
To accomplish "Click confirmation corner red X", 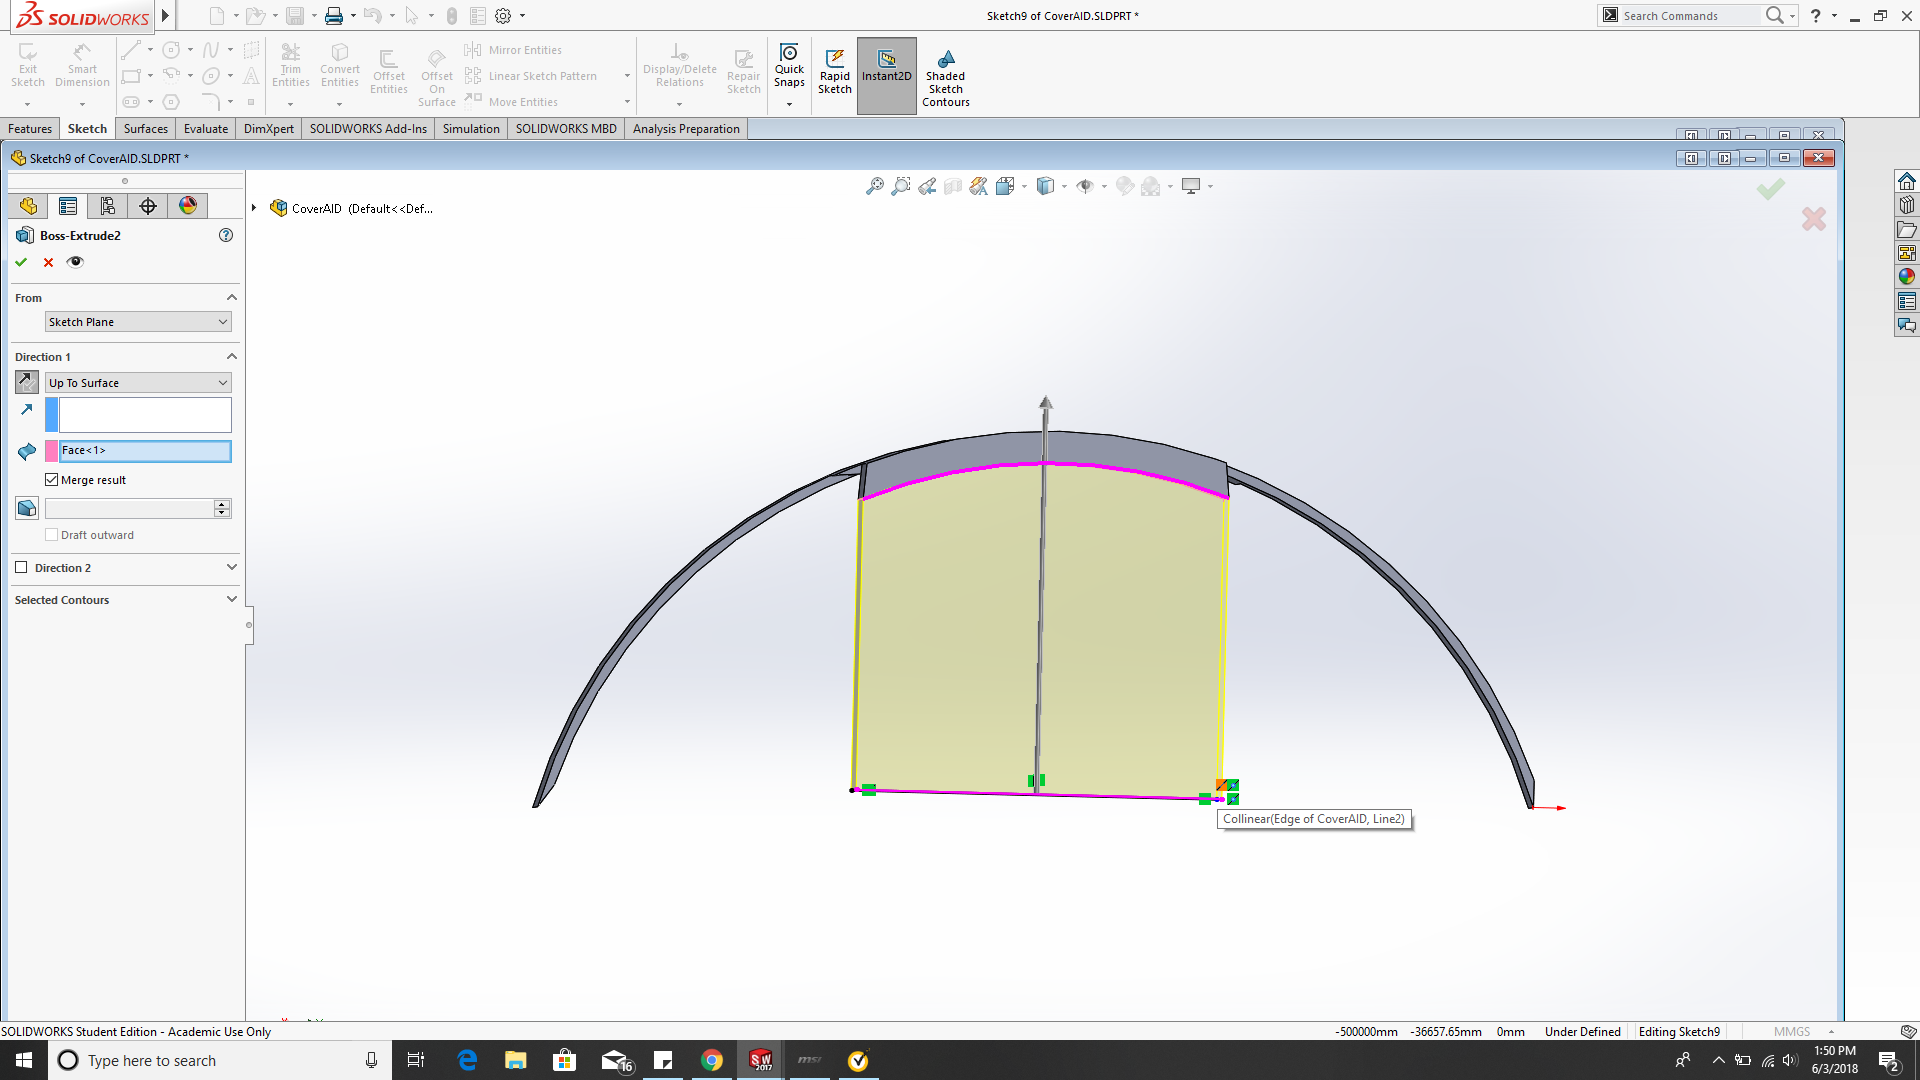I will point(1814,219).
